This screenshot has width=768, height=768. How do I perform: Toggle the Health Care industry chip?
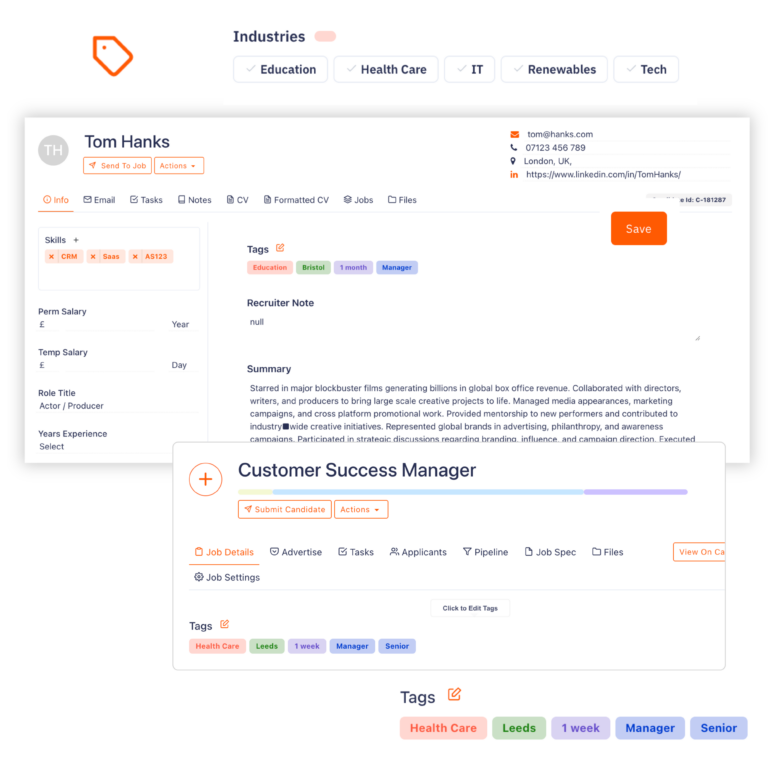(386, 70)
